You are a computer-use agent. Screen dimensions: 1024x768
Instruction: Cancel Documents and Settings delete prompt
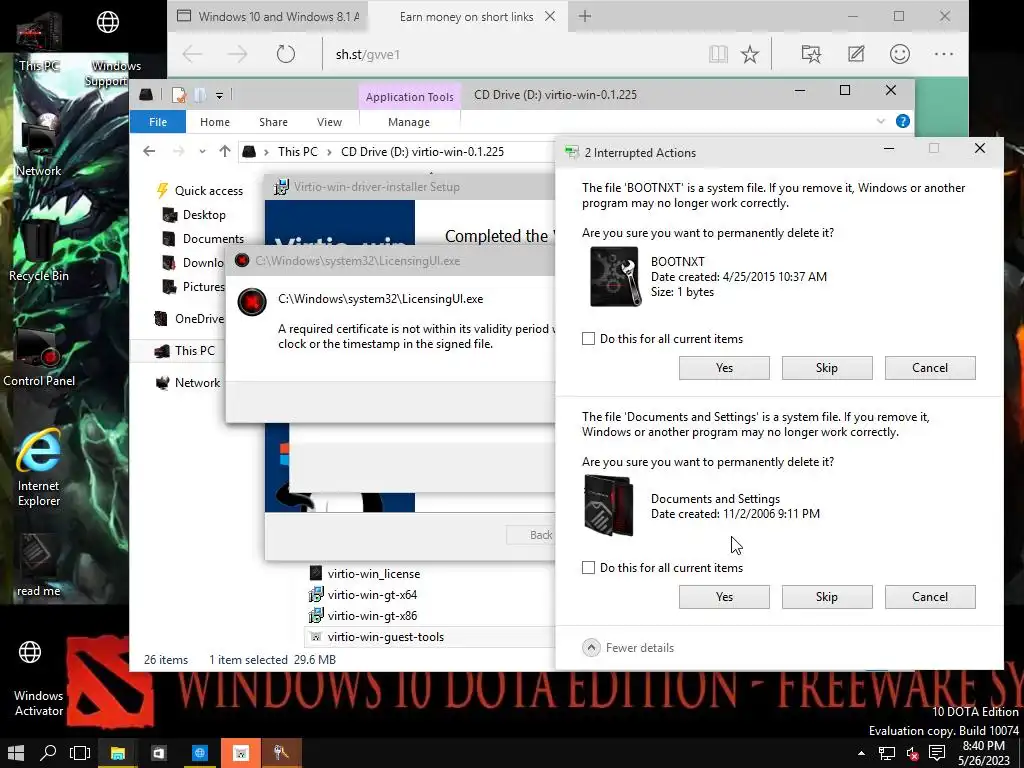[930, 597]
